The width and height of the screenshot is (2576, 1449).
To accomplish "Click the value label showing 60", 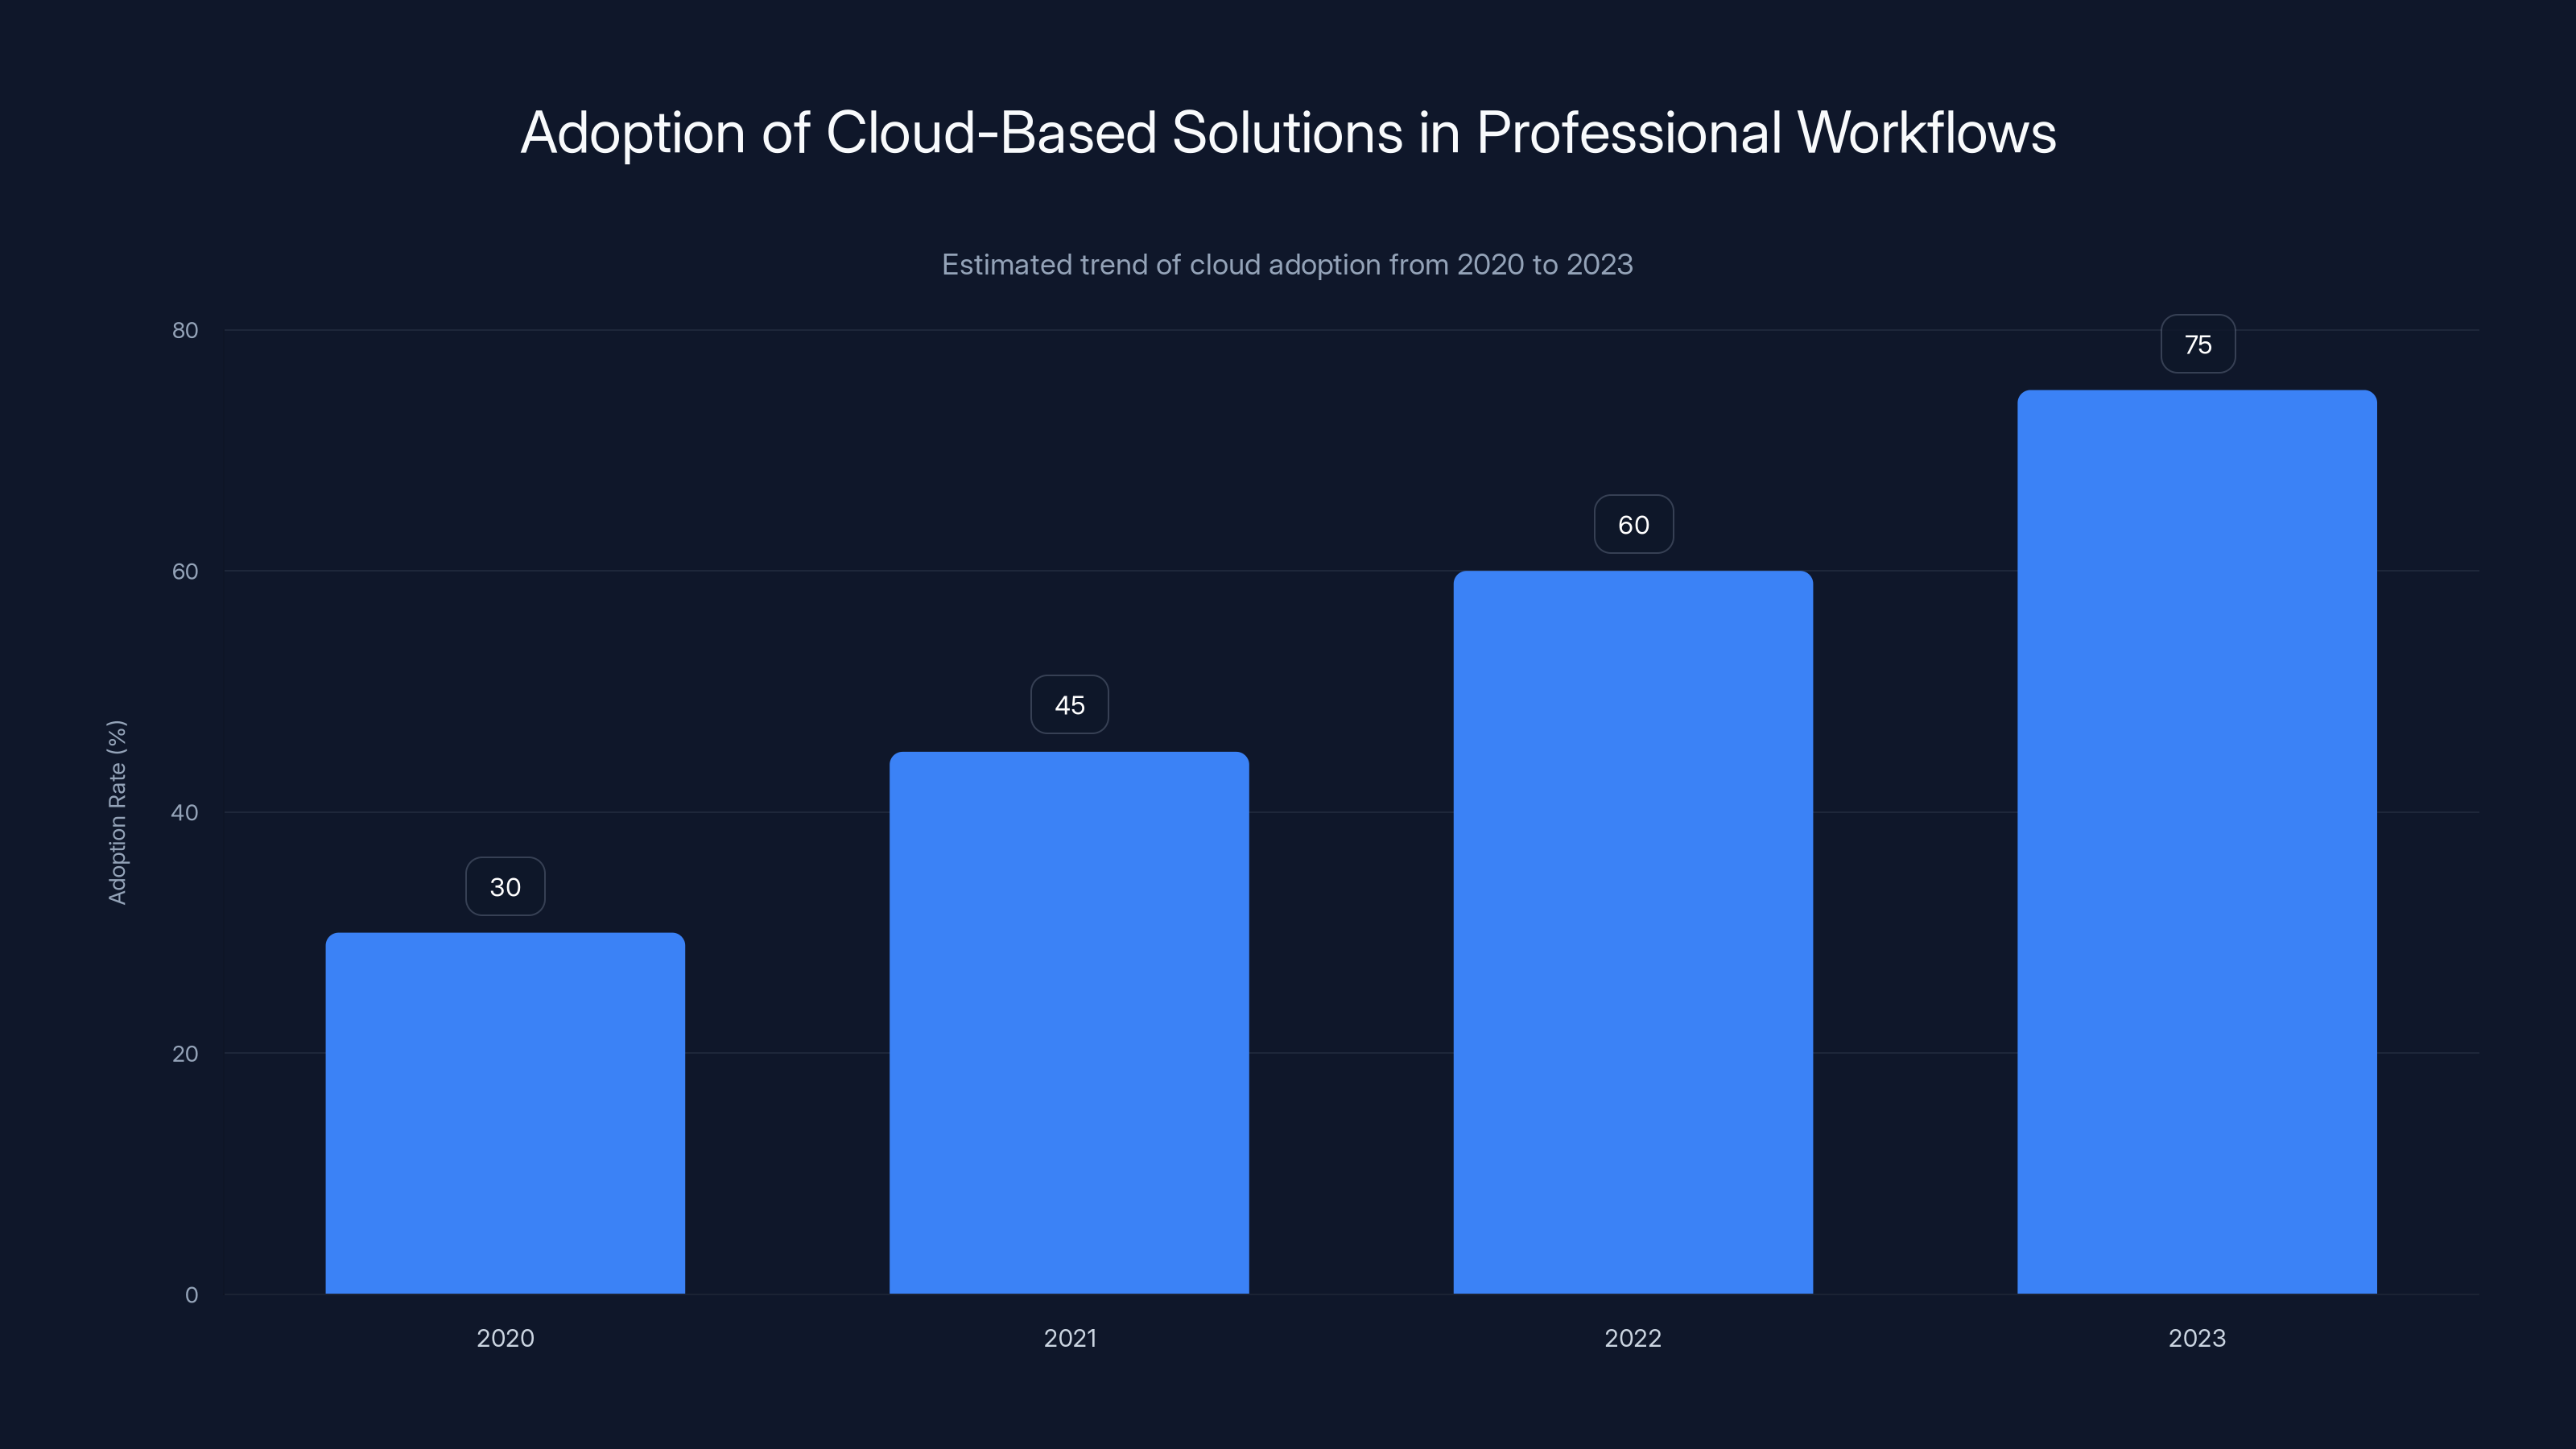I will click(x=1633, y=523).
